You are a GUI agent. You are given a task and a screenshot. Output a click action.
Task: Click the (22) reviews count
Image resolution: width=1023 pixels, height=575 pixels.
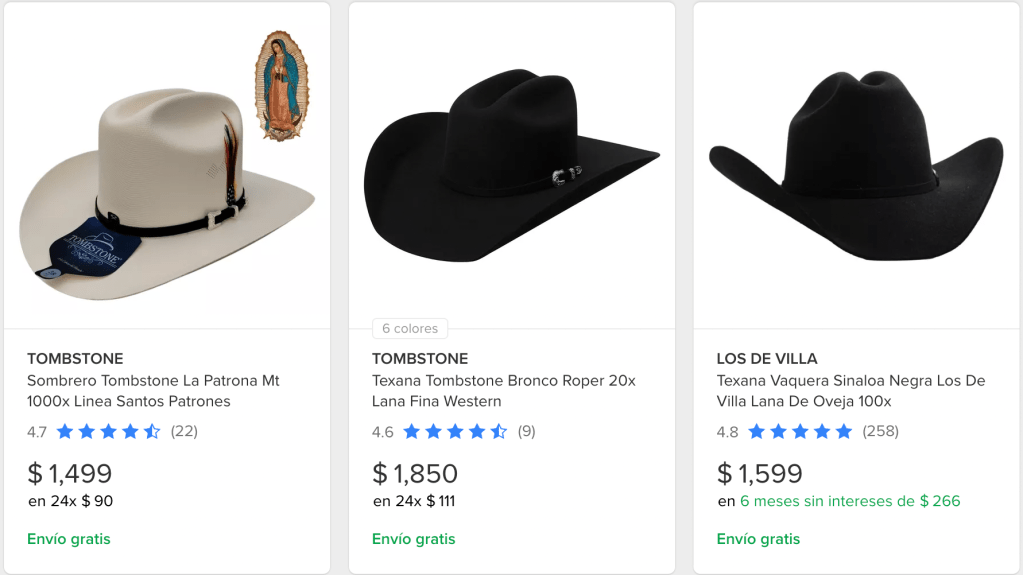184,432
